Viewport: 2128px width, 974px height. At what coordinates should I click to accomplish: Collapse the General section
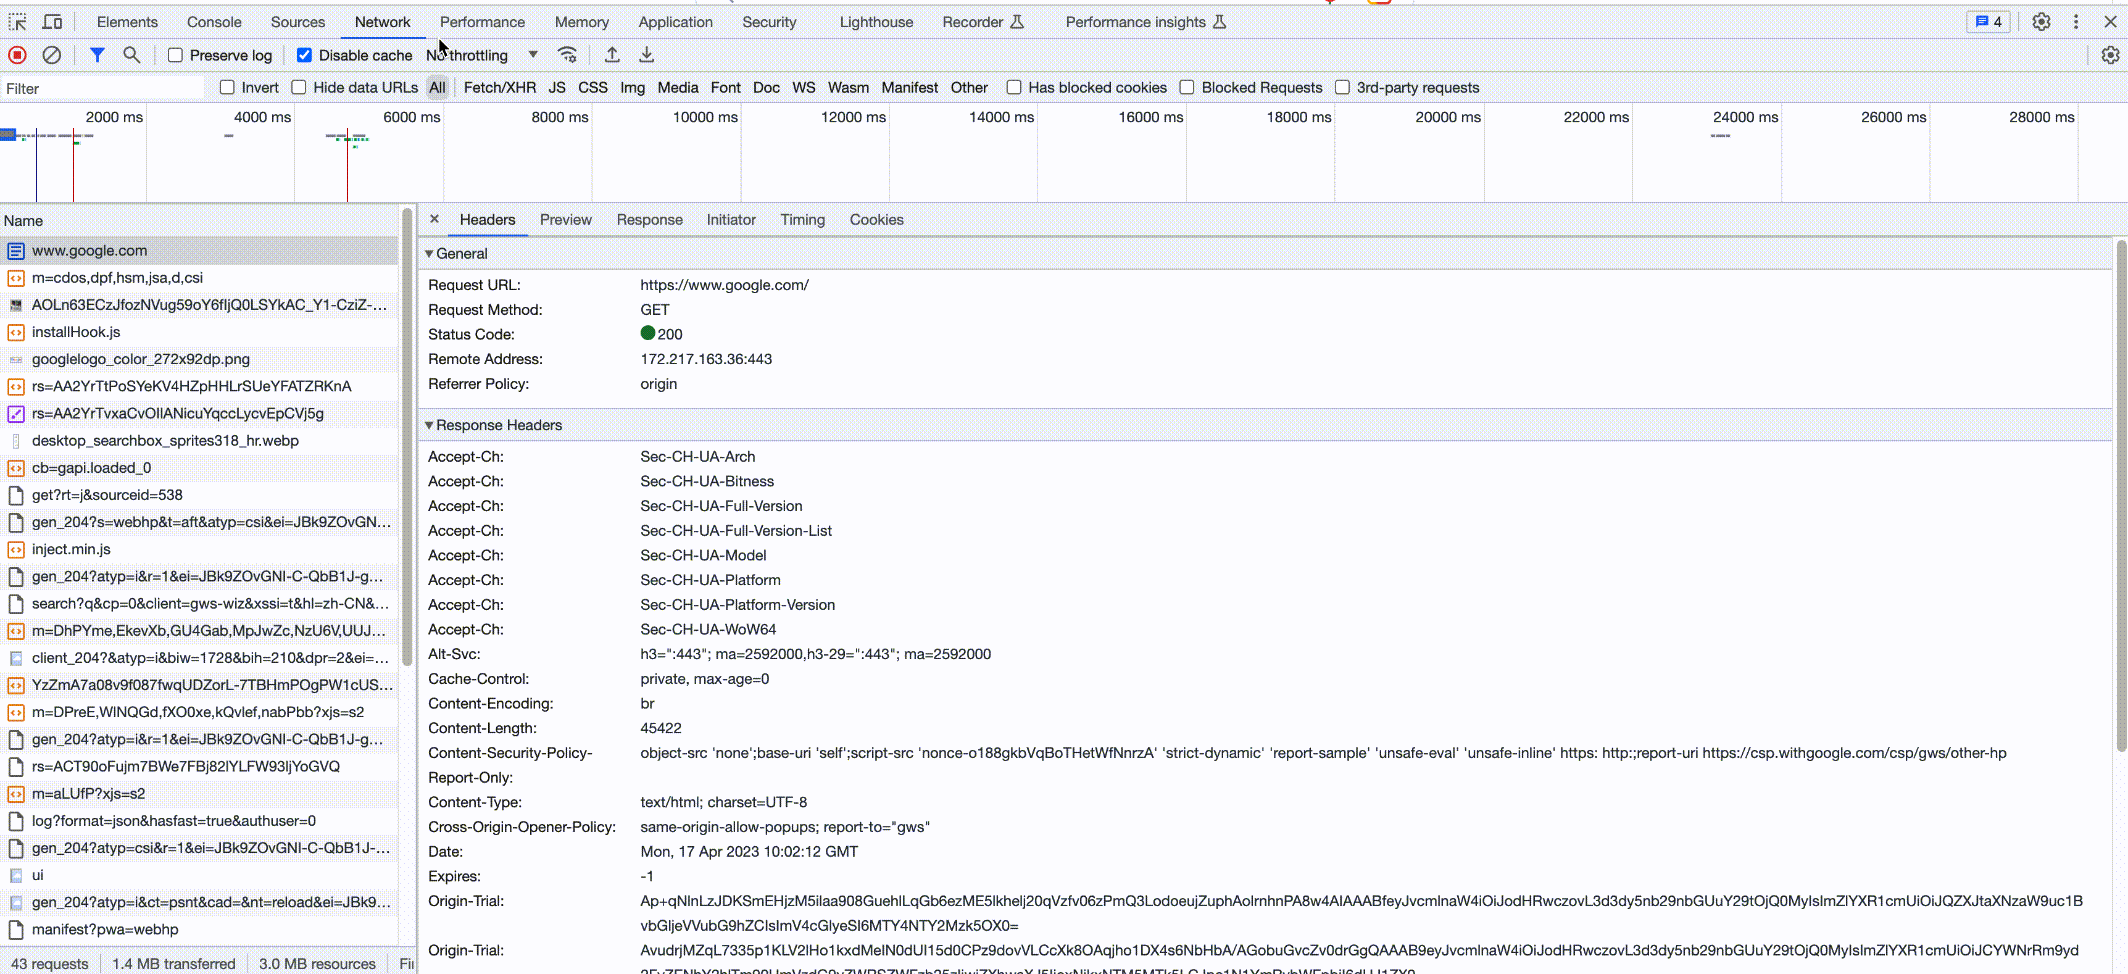(x=461, y=254)
